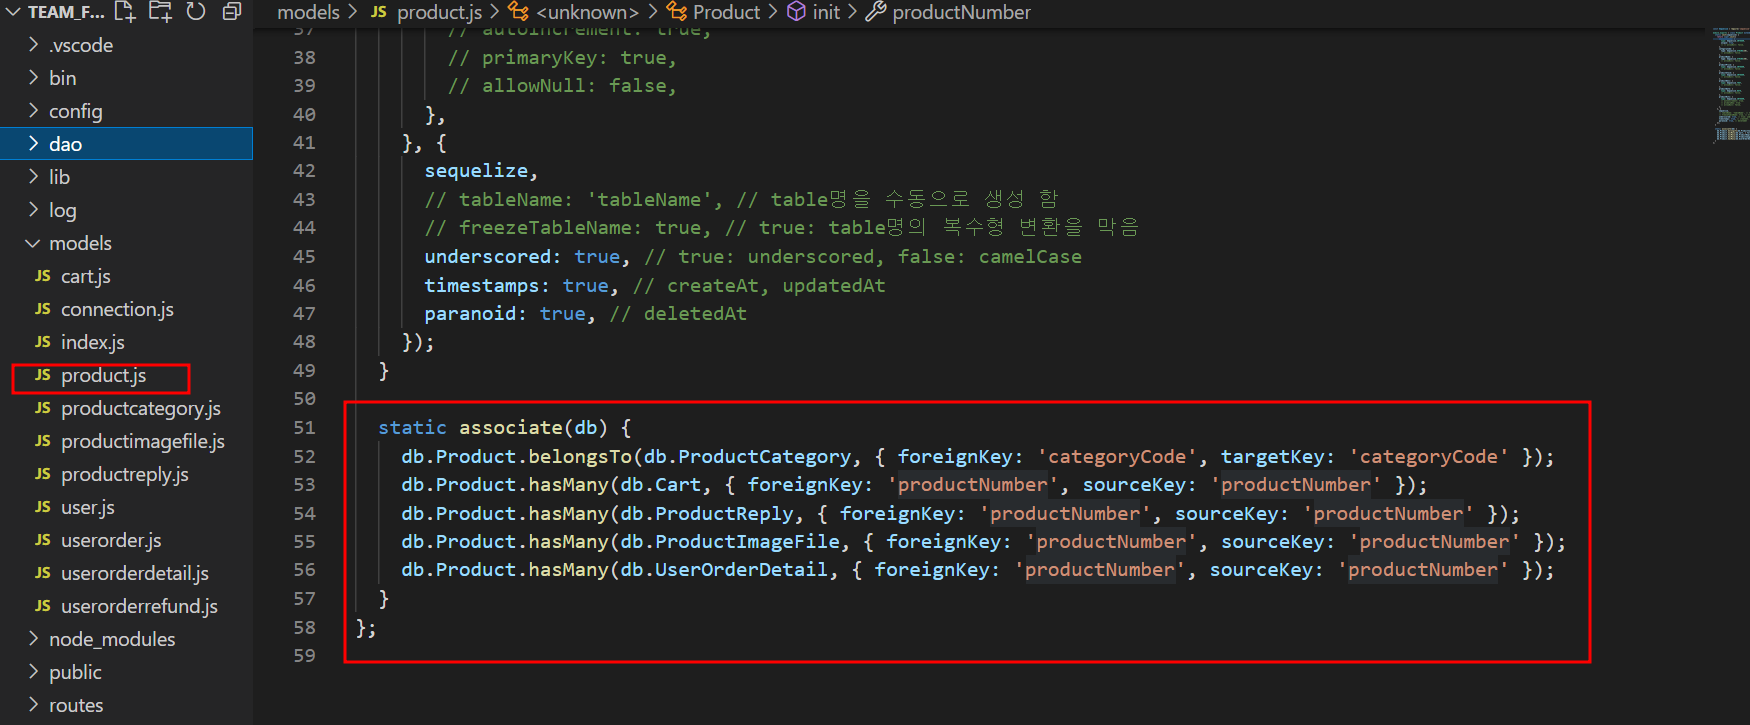This screenshot has height=725, width=1750.
Task: Click the wrench icon beside productNumber breadcrumb
Action: coord(875,12)
